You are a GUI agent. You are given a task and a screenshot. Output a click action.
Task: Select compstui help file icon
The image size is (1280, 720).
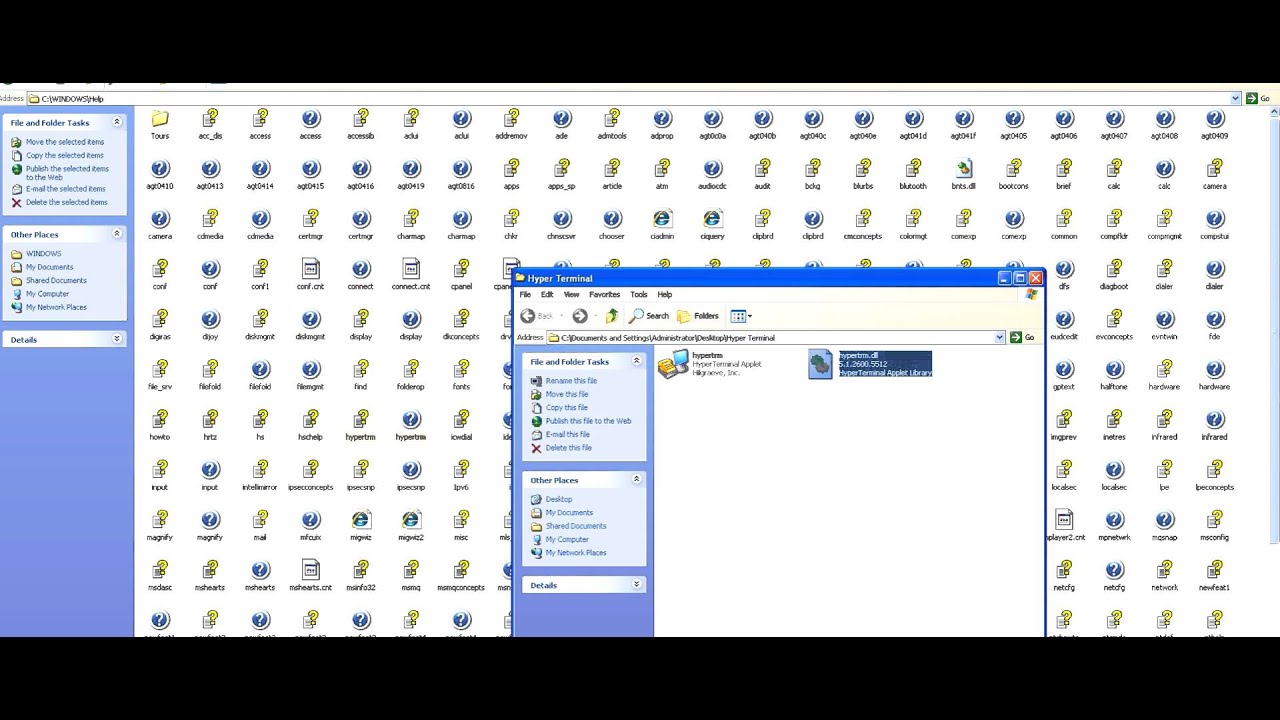(1214, 219)
